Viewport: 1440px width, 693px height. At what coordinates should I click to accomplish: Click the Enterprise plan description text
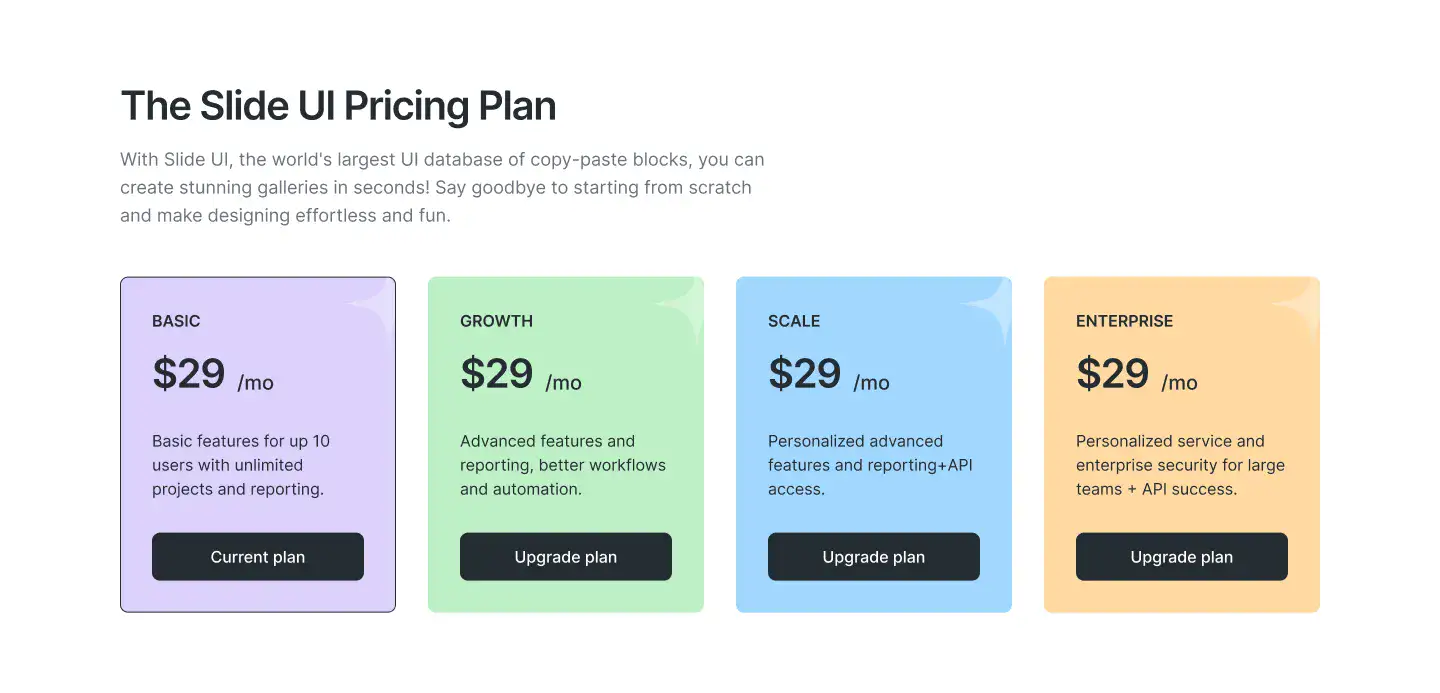point(1180,465)
